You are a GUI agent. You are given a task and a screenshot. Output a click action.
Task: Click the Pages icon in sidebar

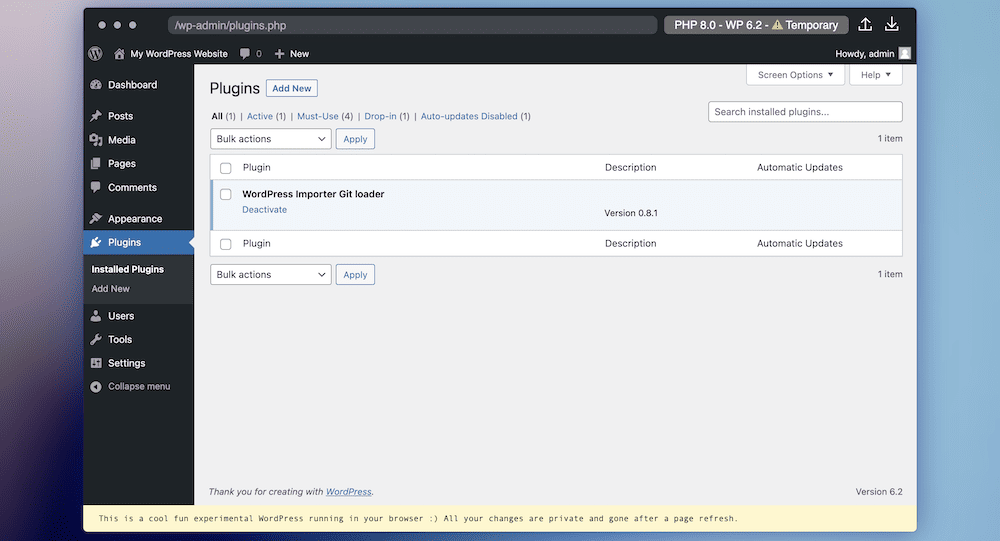point(96,163)
